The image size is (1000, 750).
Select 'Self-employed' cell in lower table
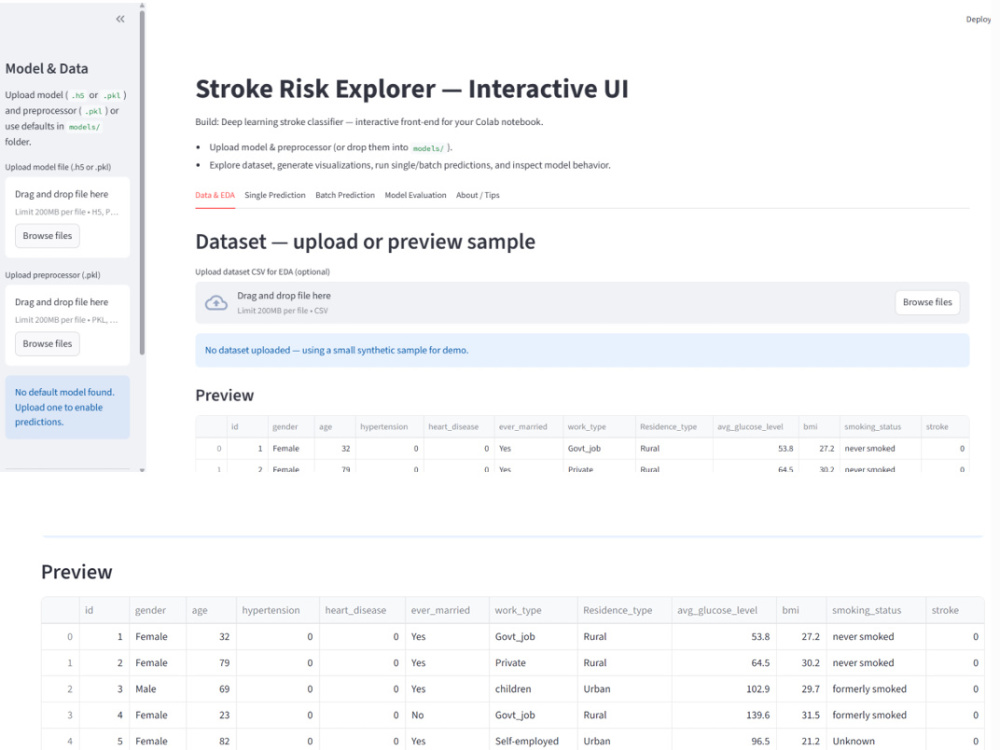[533, 741]
